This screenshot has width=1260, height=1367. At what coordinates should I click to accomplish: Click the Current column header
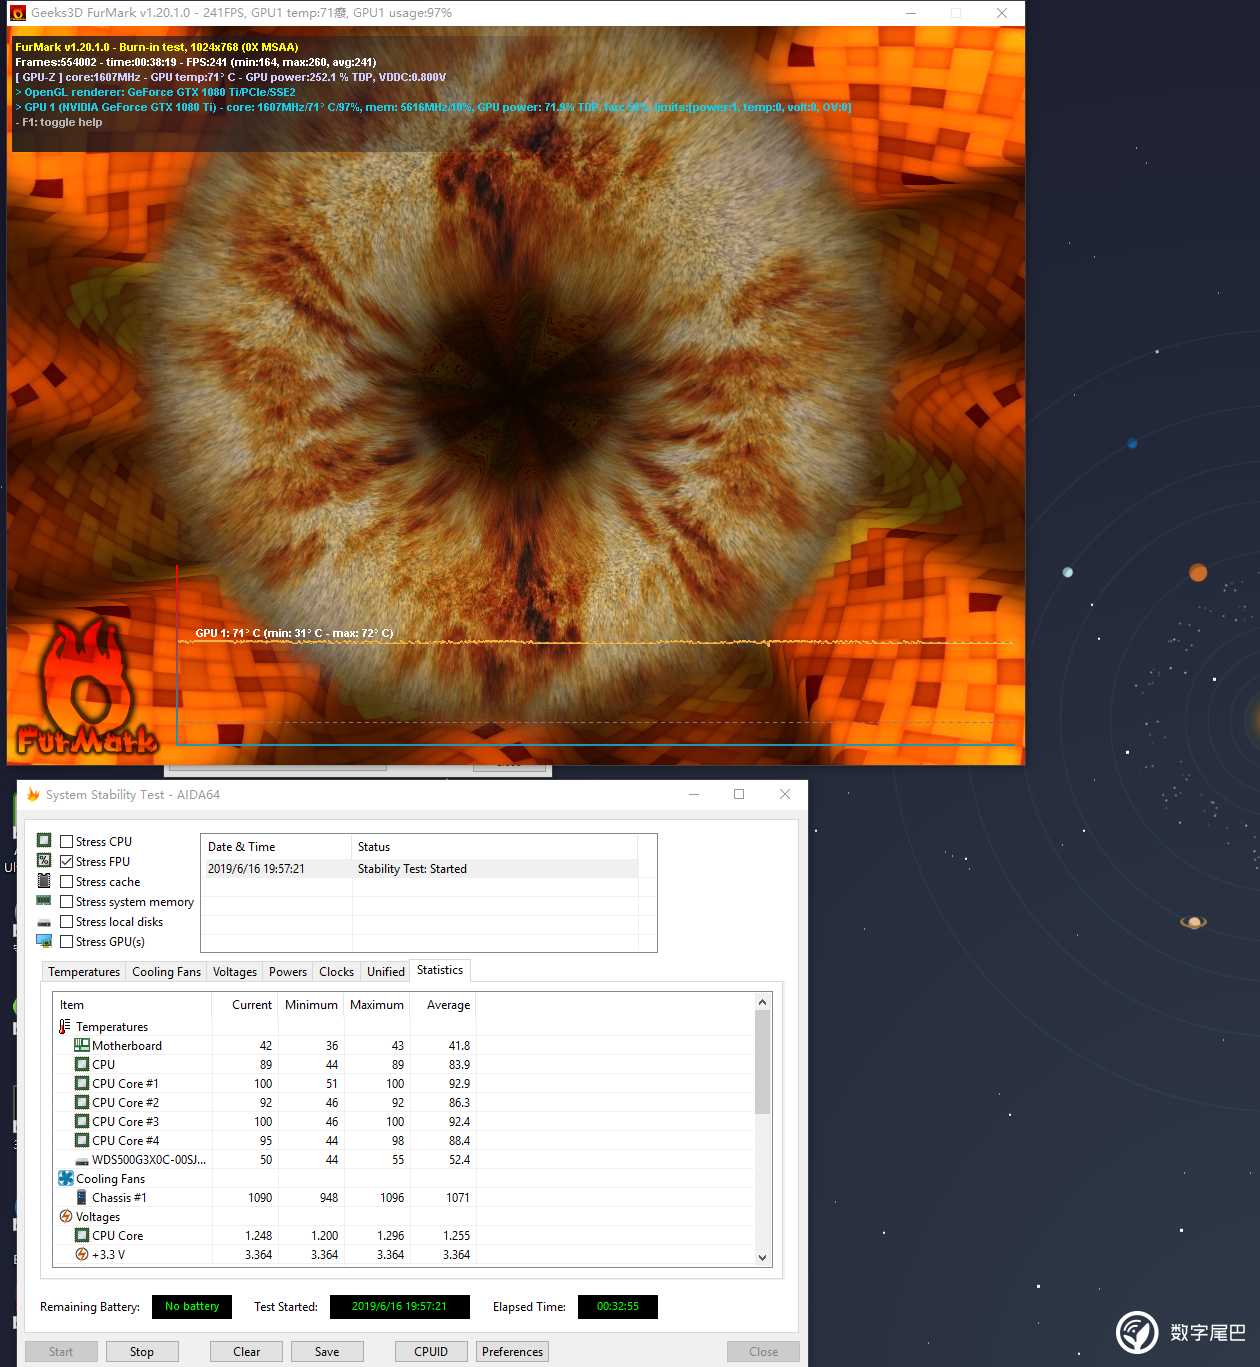tap(245, 1005)
